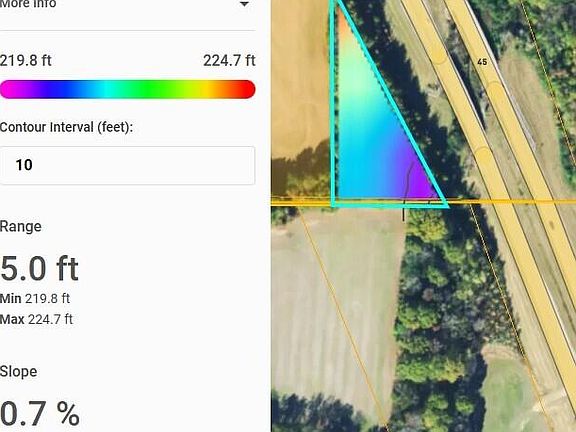Click the purple low-elevation corner of the triangle
The image size is (576, 432).
click(x=421, y=184)
